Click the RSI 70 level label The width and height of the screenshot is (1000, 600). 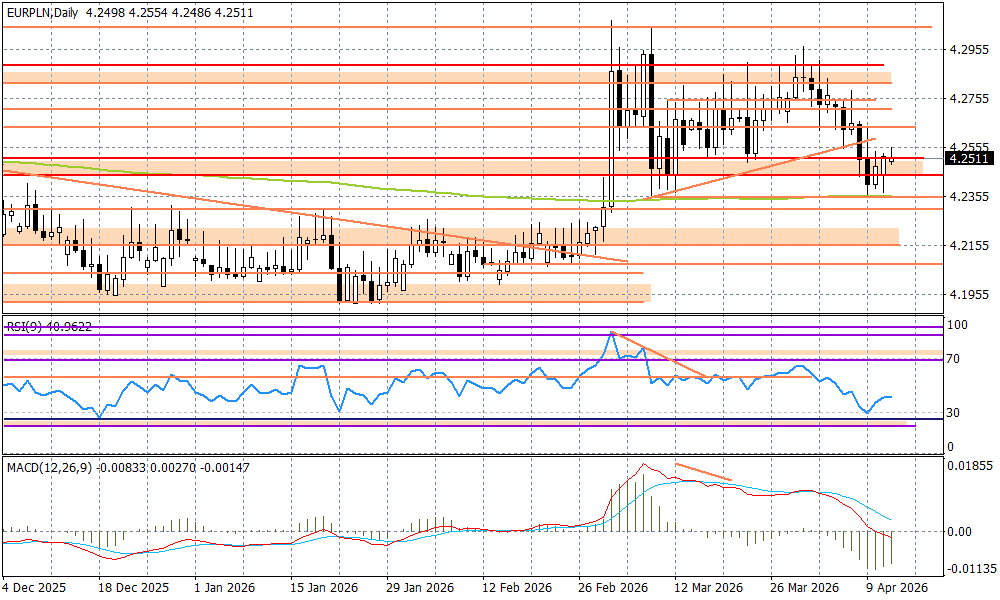pyautogui.click(x=955, y=358)
